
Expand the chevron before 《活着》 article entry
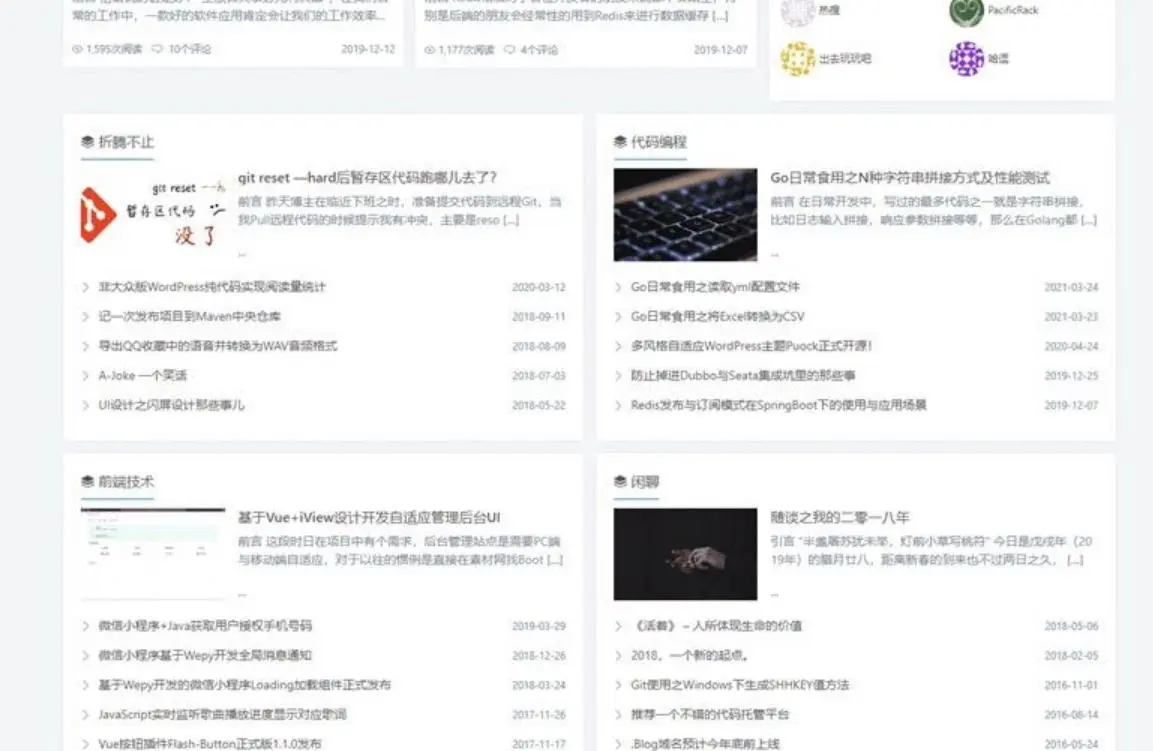pos(618,625)
